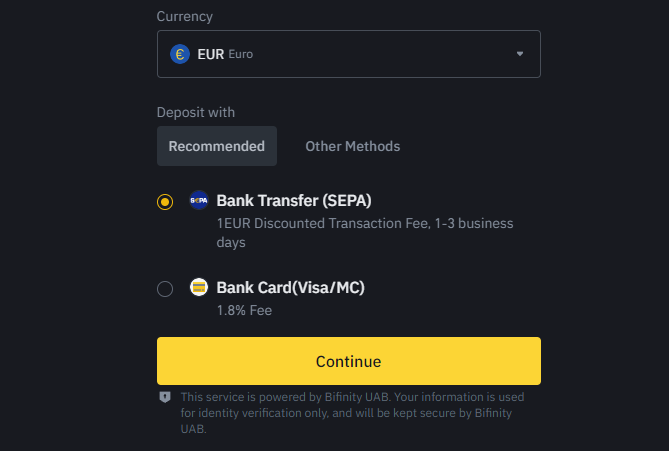This screenshot has height=451, width=669.
Task: Expand the EUR Euro currency selector
Action: pyautogui.click(x=349, y=54)
